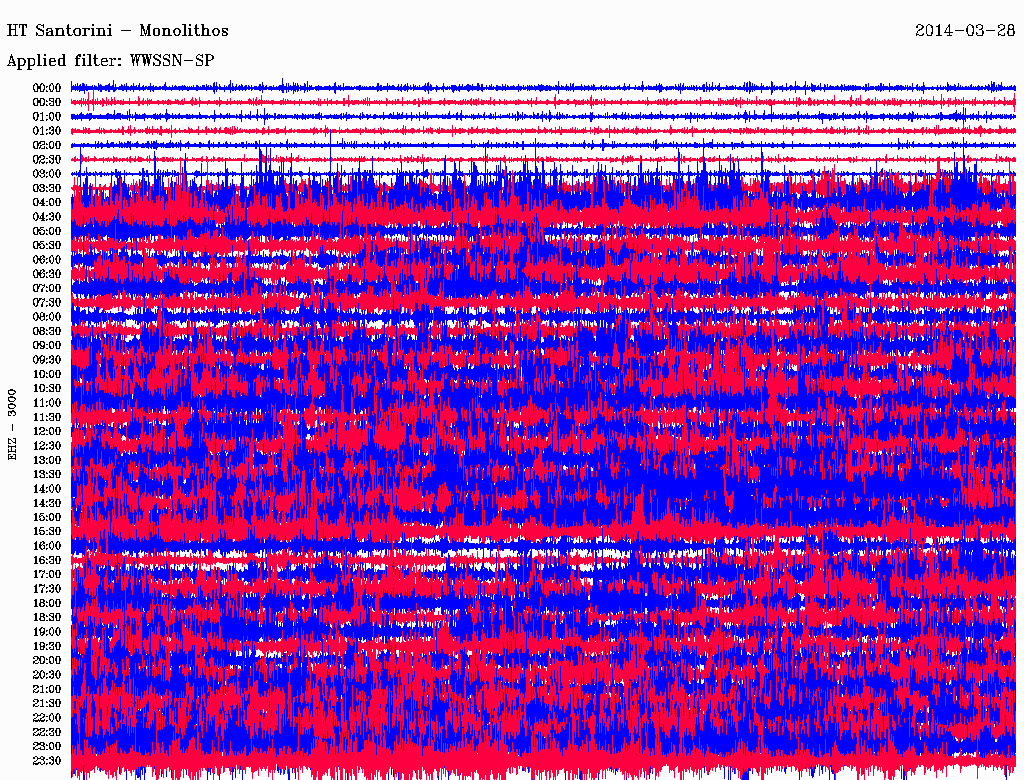Click the 20:00 time label
1024x780 pixels.
47,660
